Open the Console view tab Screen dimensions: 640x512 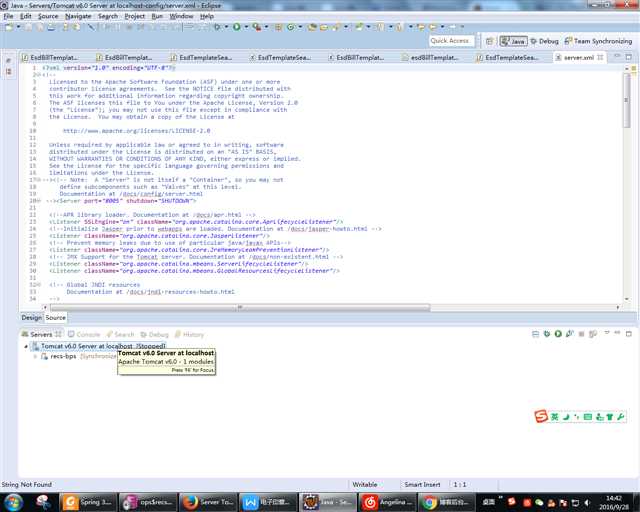[x=84, y=334]
